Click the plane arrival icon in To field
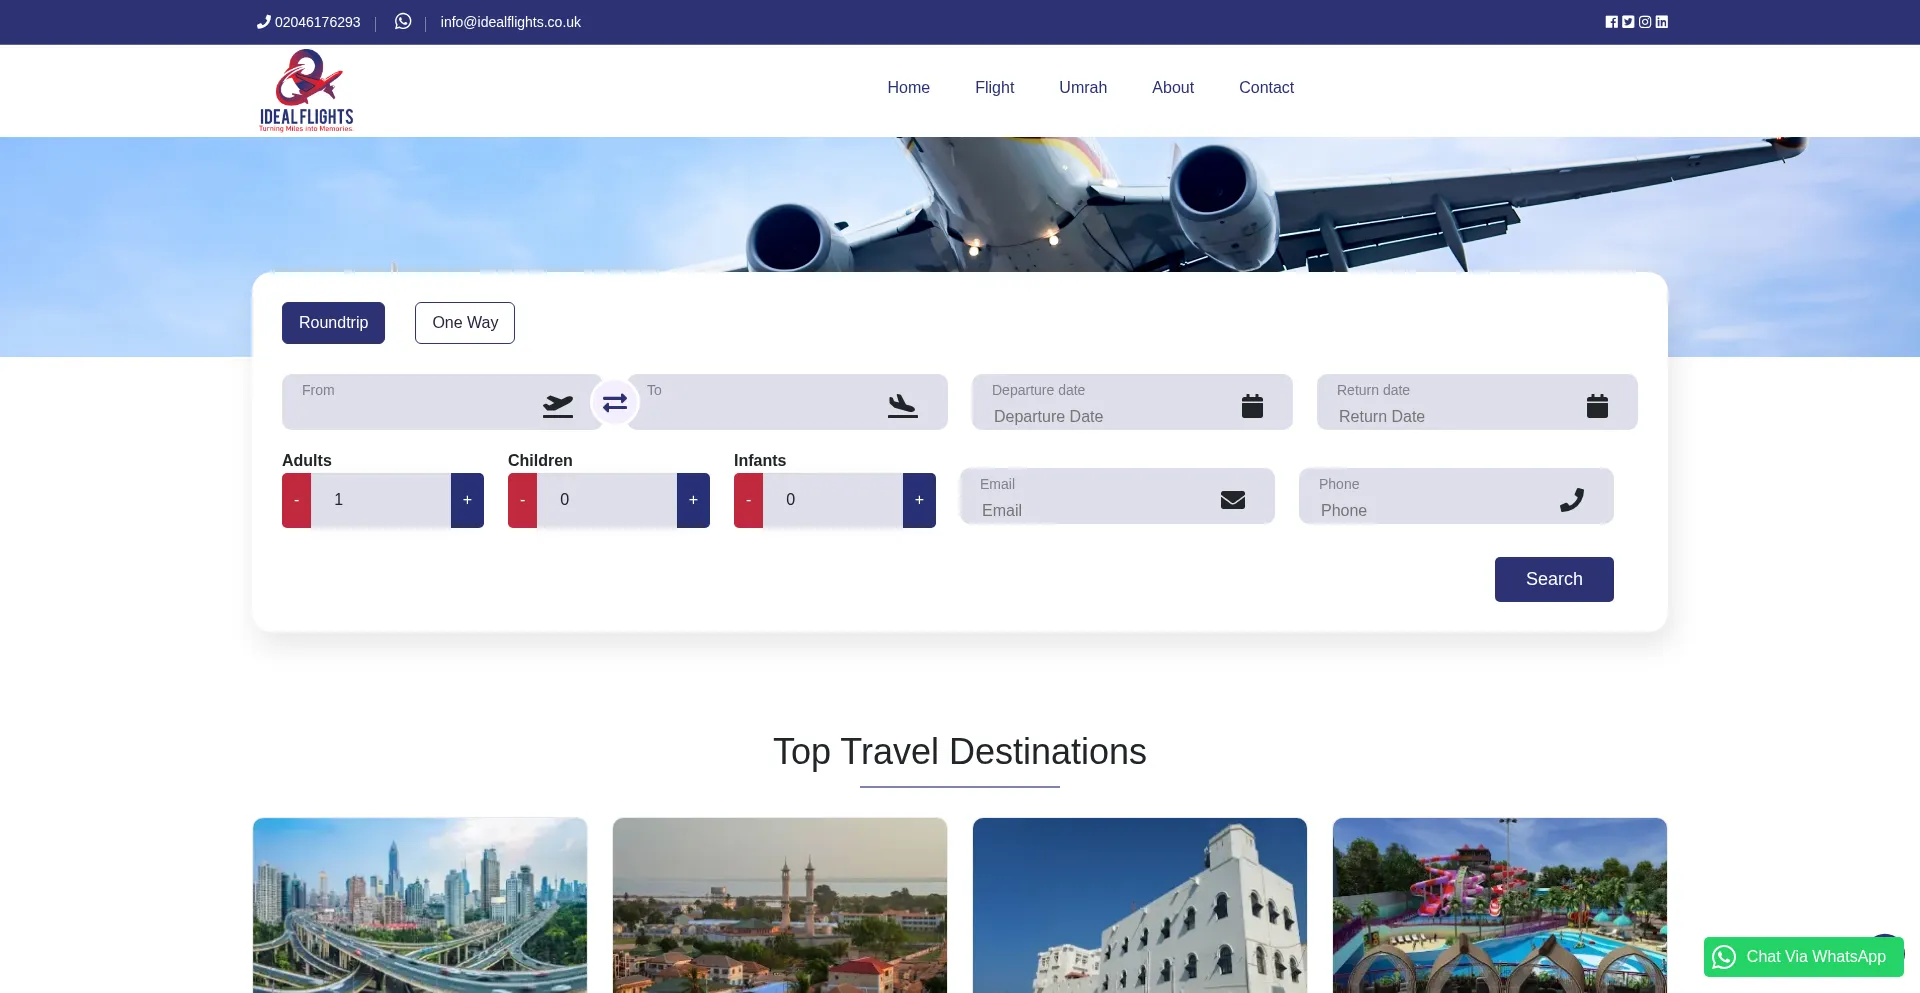Viewport: 1920px width, 993px height. (x=903, y=406)
